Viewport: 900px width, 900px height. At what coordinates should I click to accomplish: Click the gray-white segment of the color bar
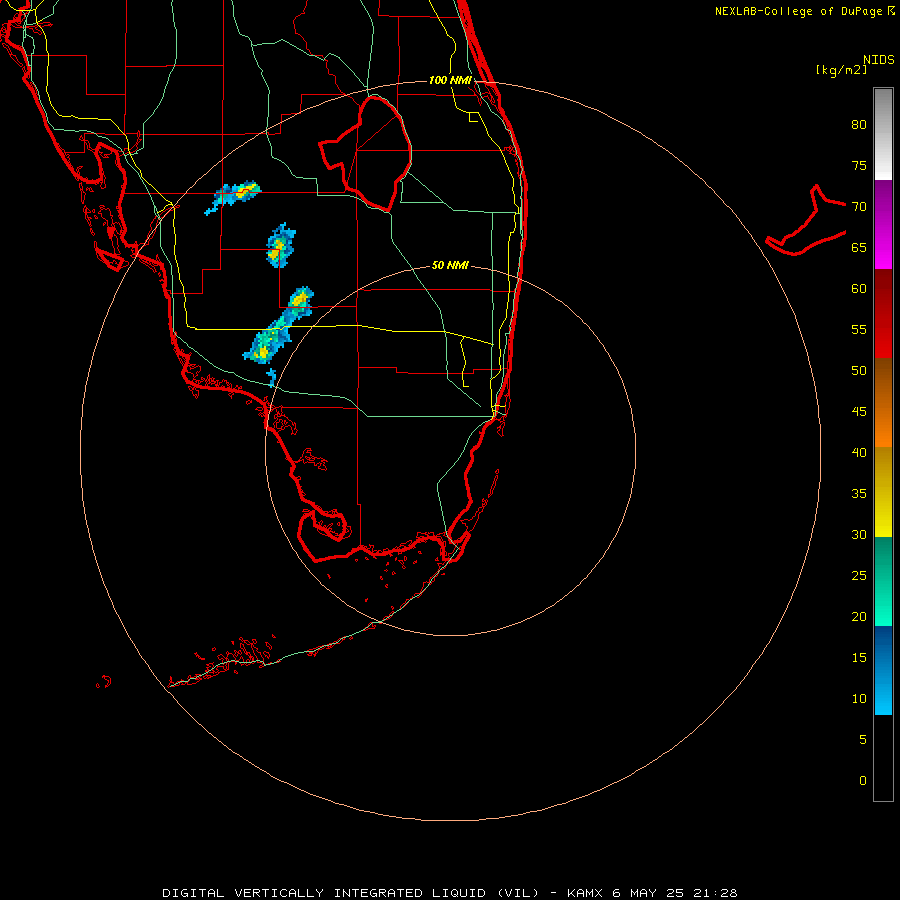tap(883, 134)
